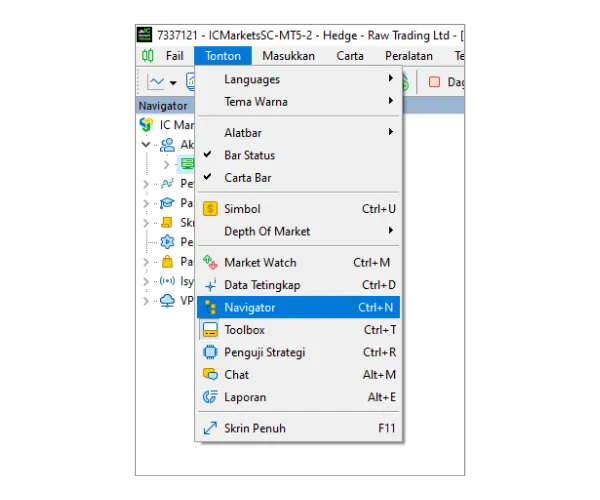Click the indicator wave icon
600x500 pixels.
167,184
